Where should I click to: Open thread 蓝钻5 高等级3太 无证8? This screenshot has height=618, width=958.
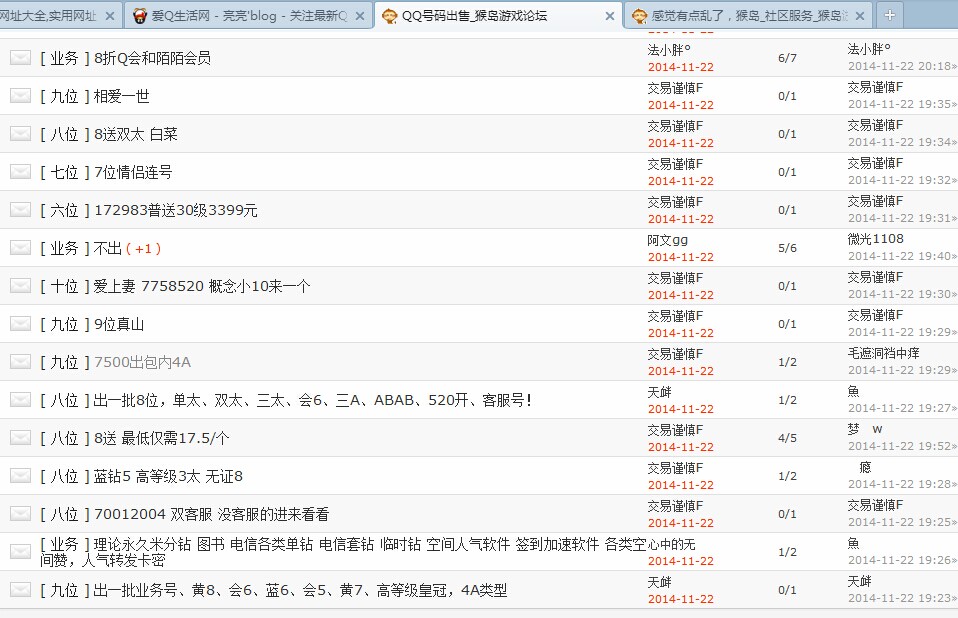click(169, 476)
